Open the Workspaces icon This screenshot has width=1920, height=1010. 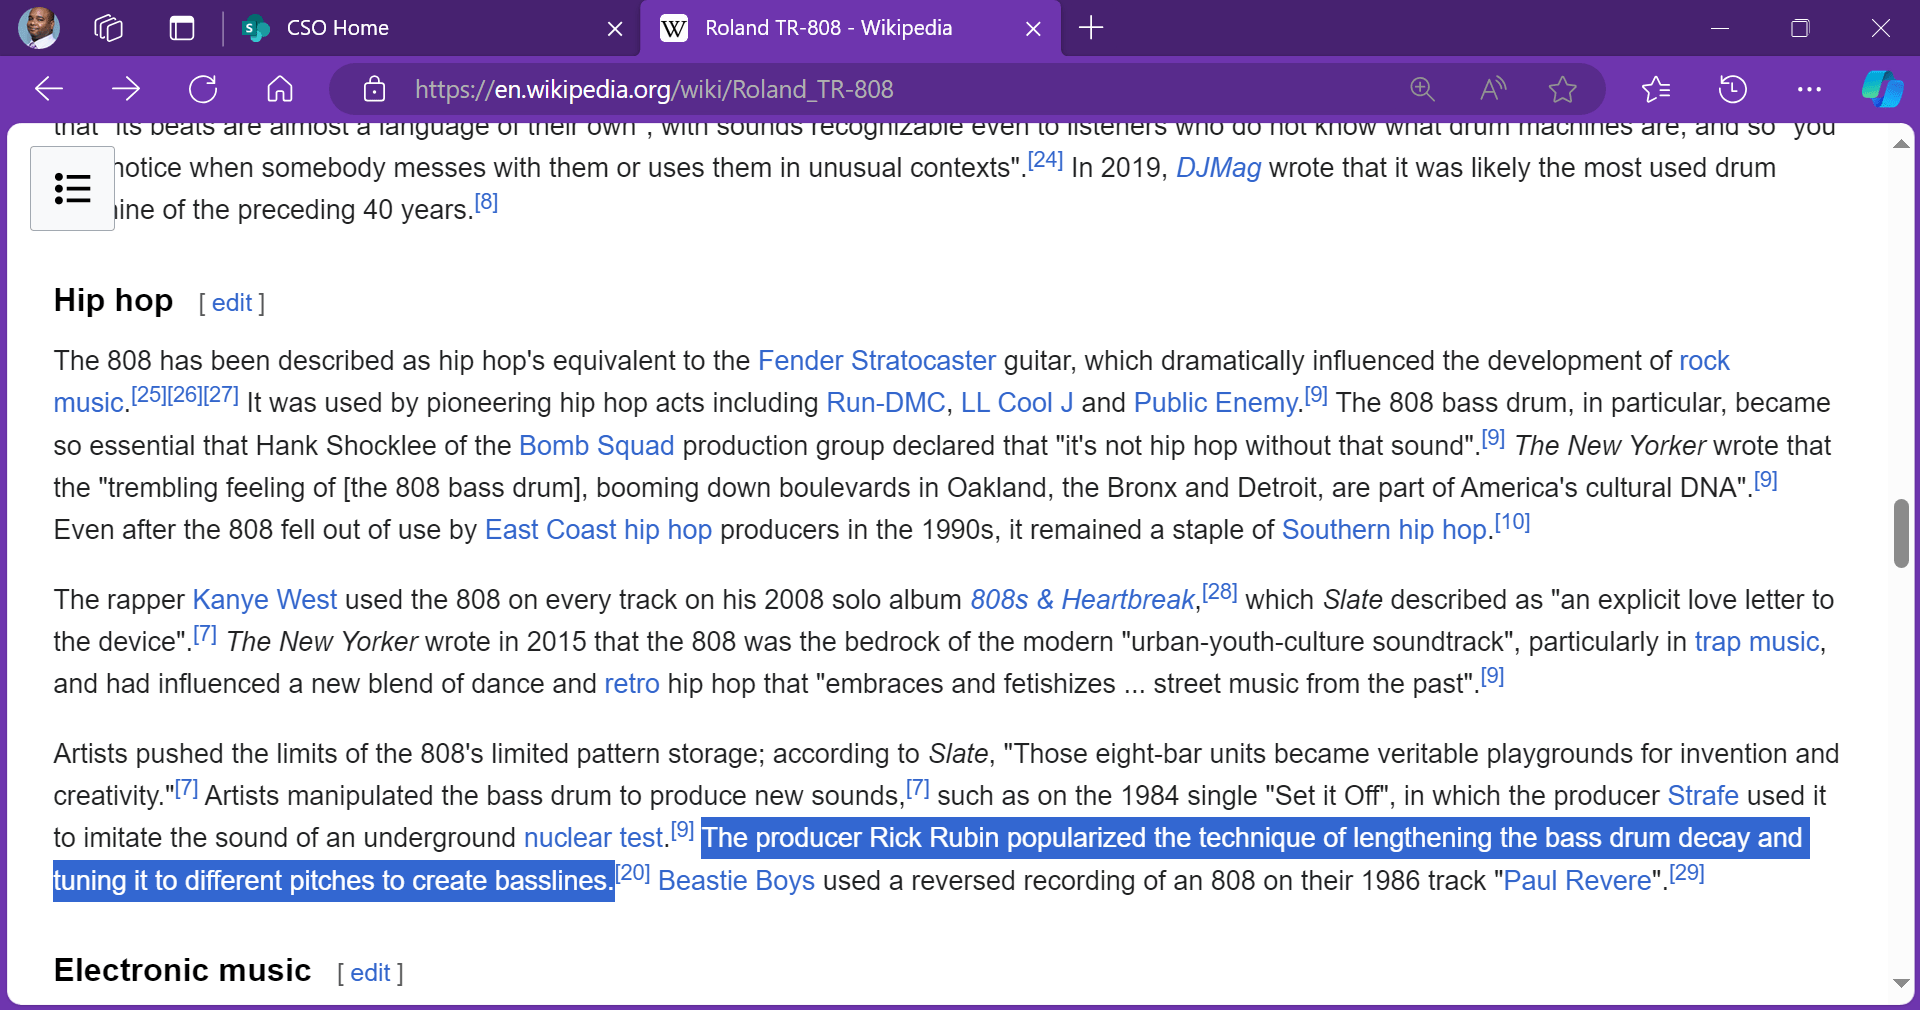point(108,28)
